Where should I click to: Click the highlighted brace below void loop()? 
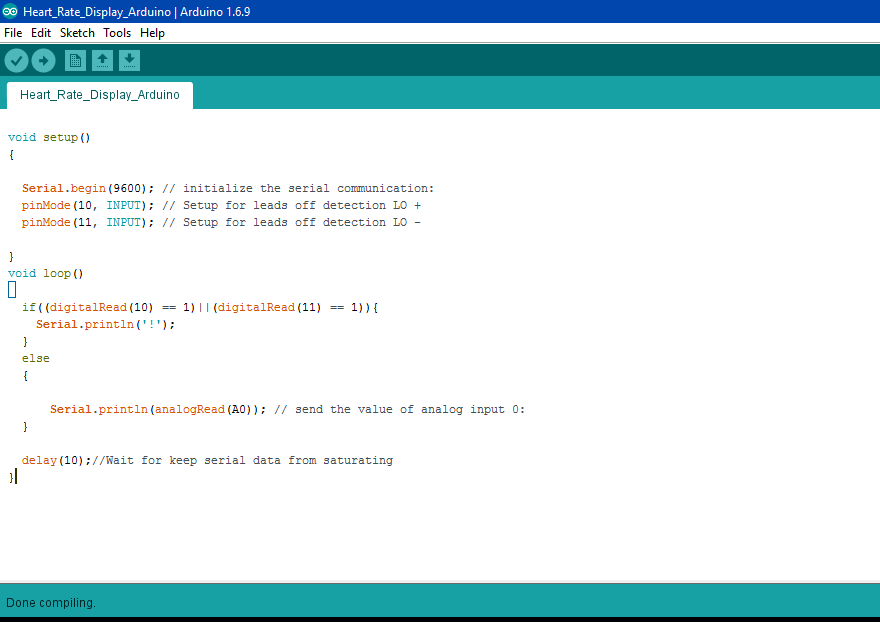[12, 290]
